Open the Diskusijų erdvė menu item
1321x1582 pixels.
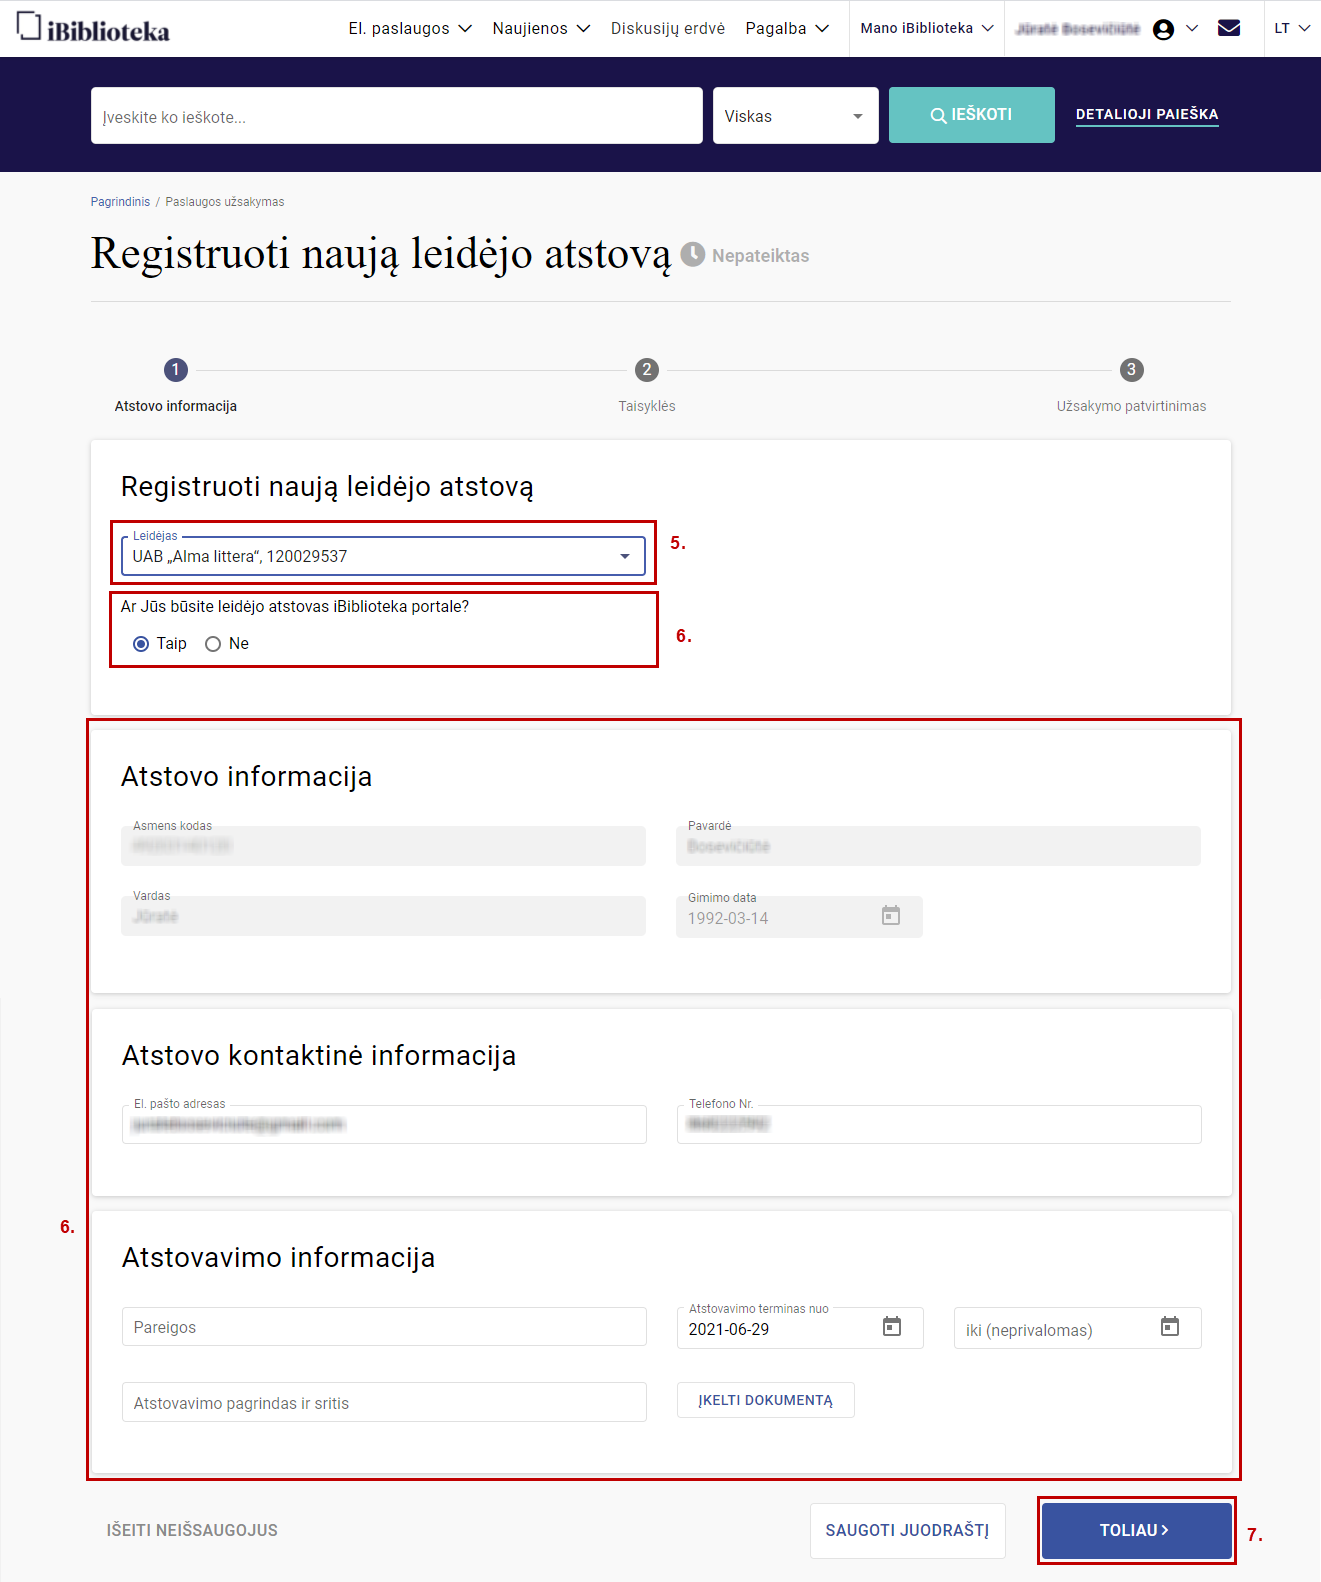668,28
